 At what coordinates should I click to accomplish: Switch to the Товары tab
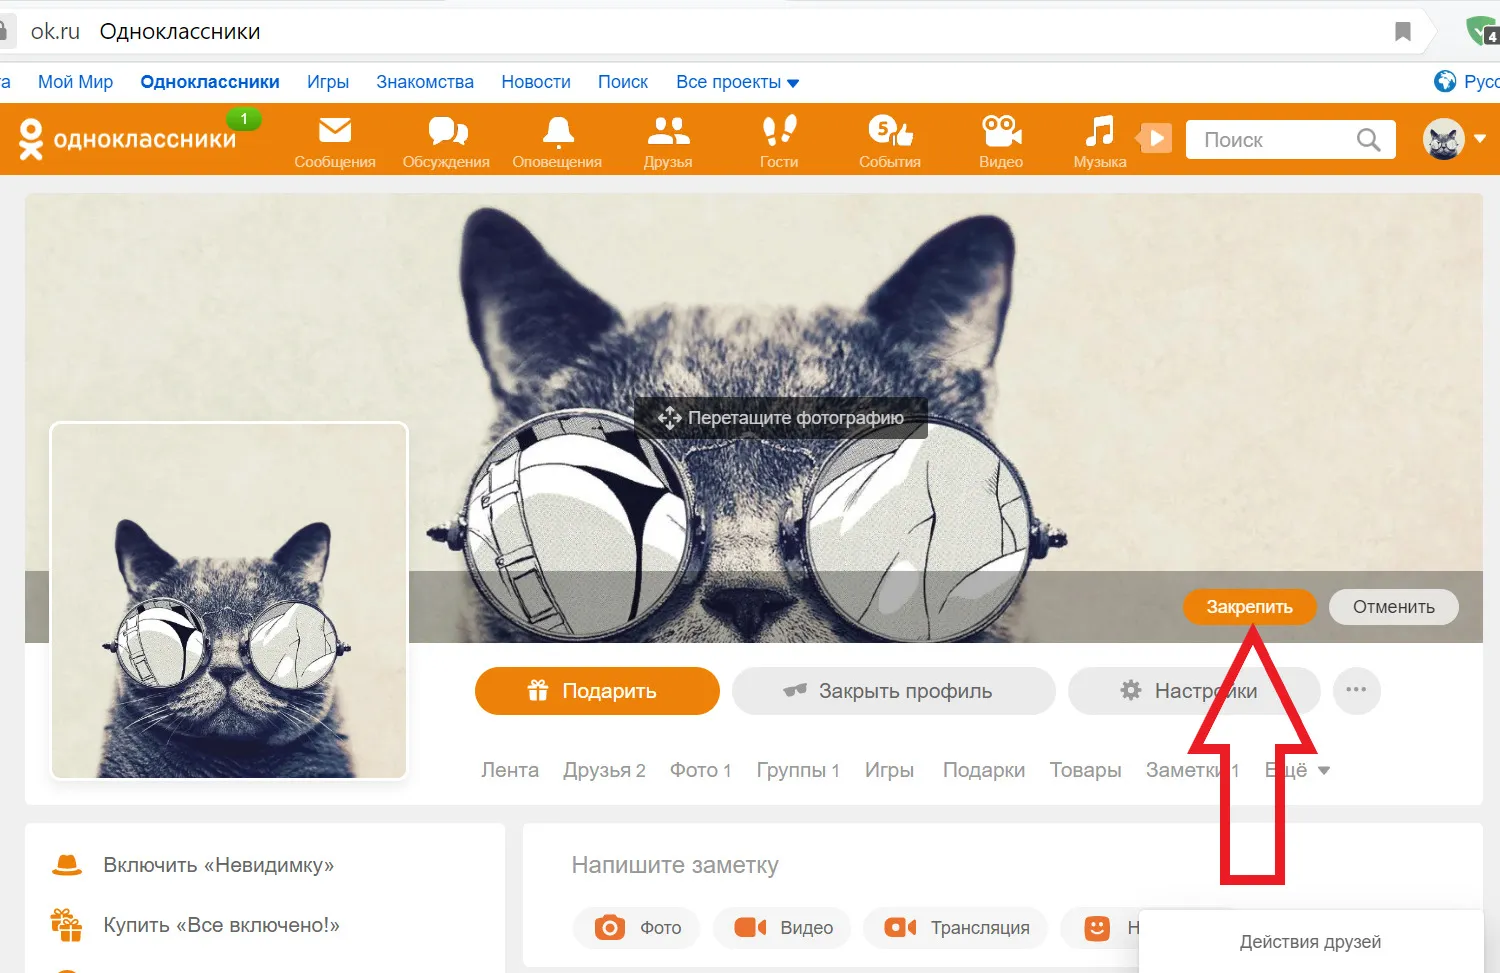click(x=1085, y=770)
